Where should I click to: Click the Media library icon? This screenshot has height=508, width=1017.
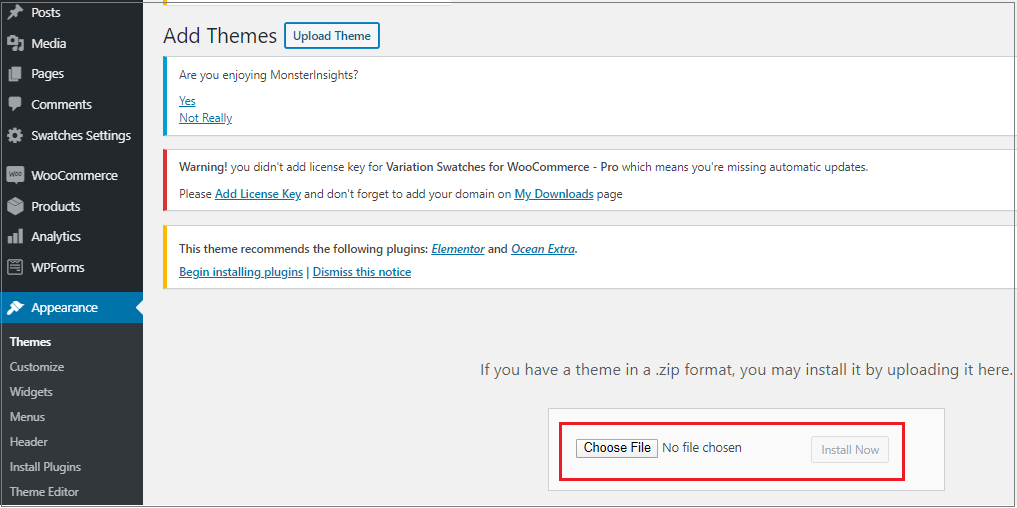coord(15,44)
